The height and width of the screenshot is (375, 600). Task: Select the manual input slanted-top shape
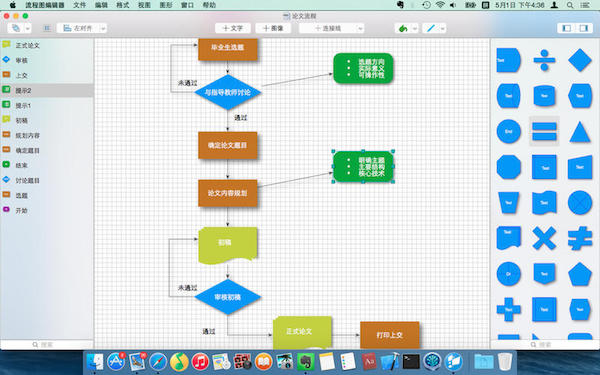tap(580, 167)
